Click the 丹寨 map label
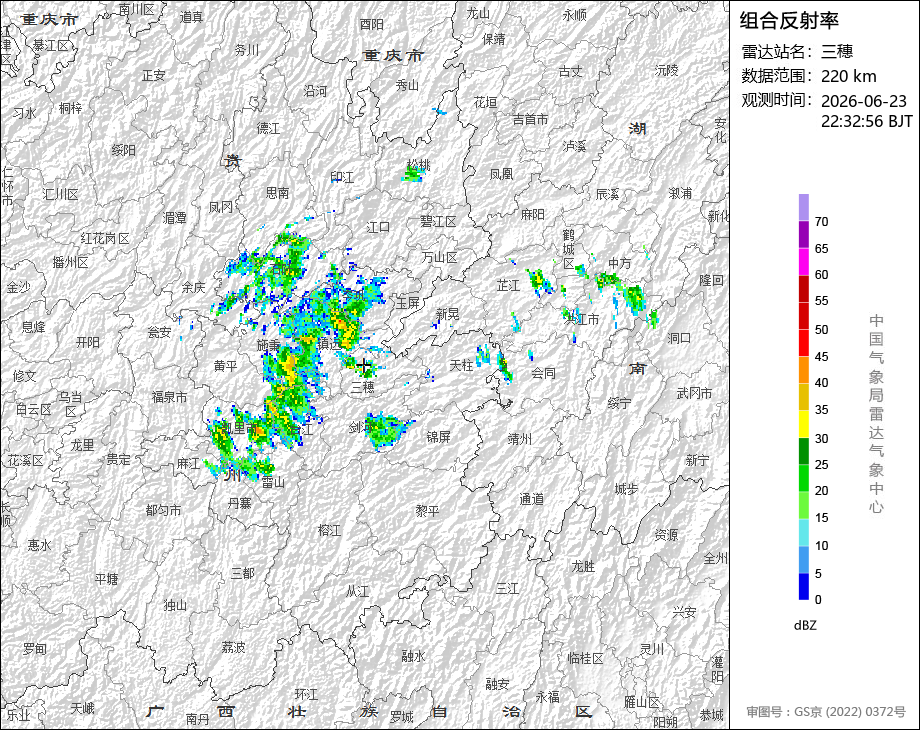Screen dimensions: 920x730 pyautogui.click(x=239, y=503)
